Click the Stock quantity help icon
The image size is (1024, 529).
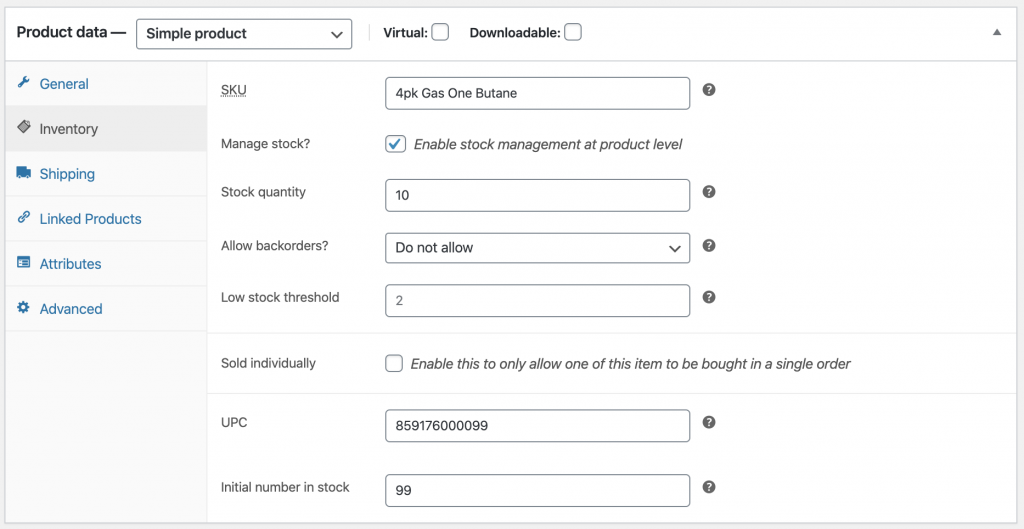tap(709, 191)
